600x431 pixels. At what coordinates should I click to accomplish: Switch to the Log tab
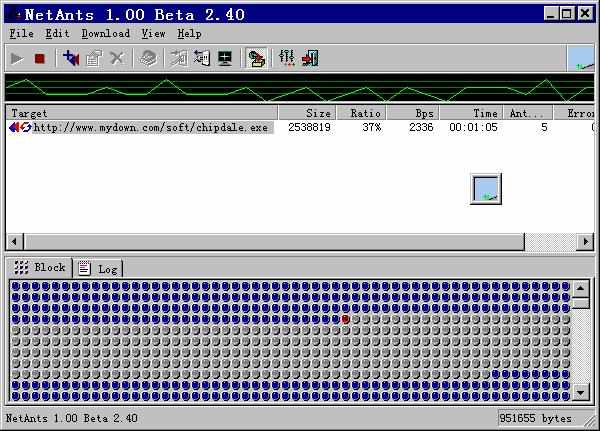point(99,269)
